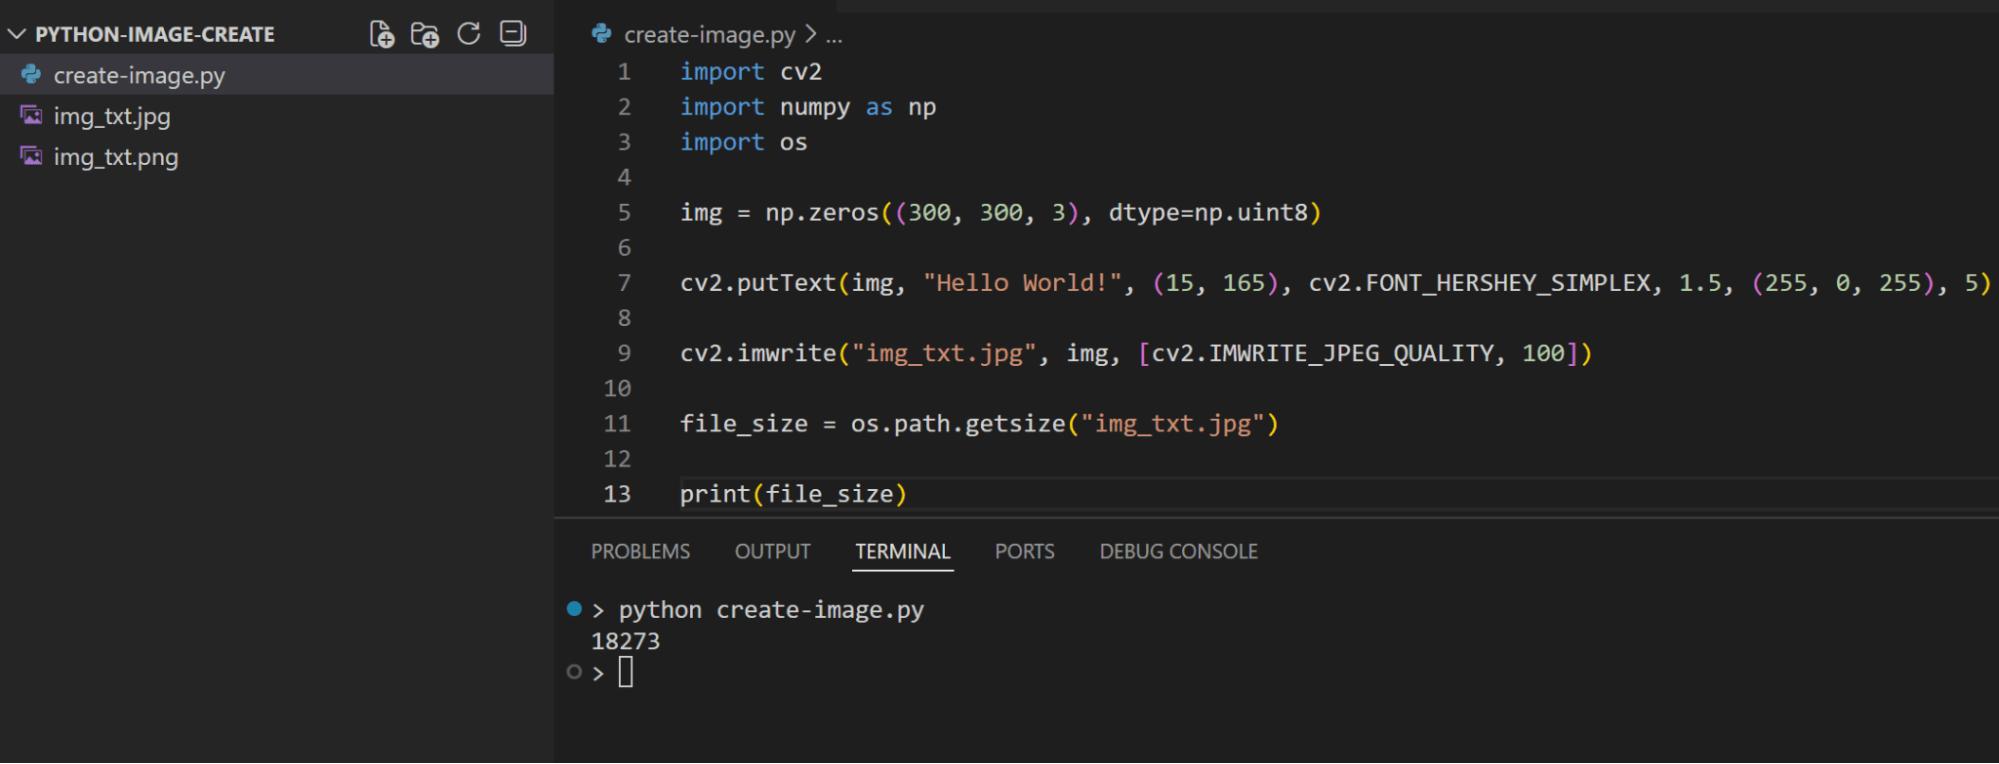Screen dimensions: 1999x764
Task: Click the terminal prompt input cursor
Action: [x=626, y=672]
